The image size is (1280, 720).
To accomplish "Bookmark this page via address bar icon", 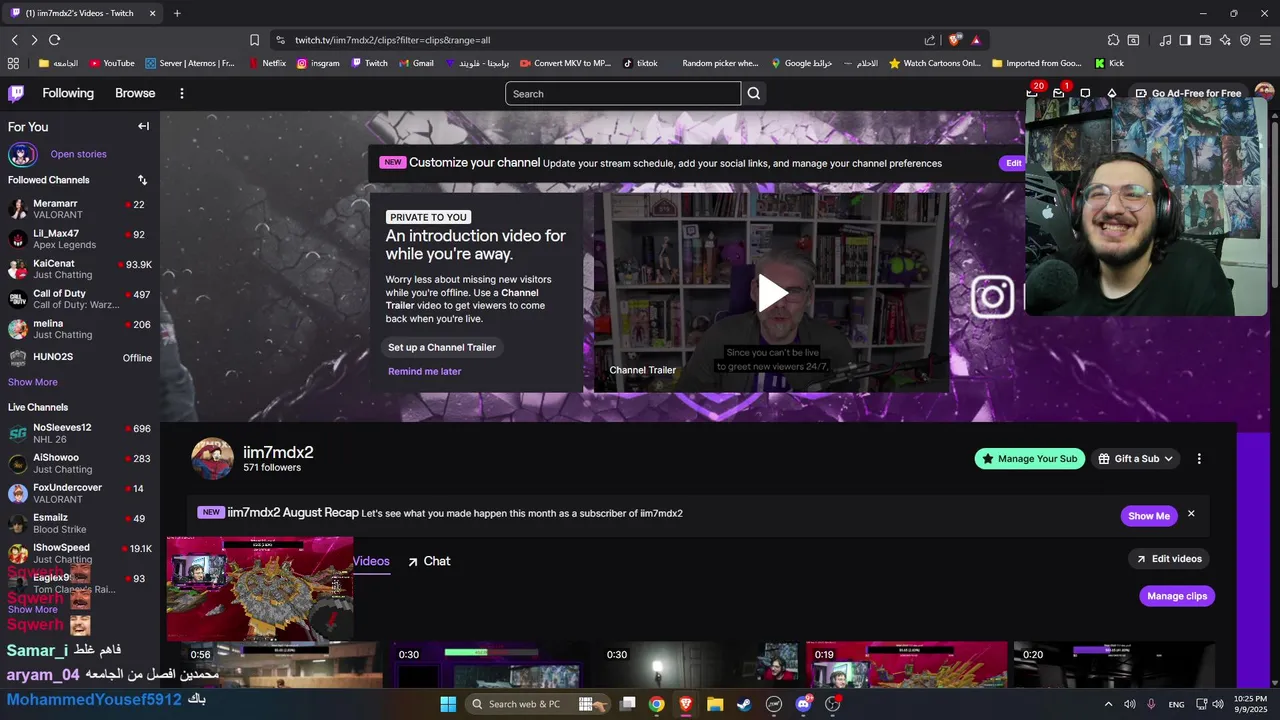I will tap(254, 40).
